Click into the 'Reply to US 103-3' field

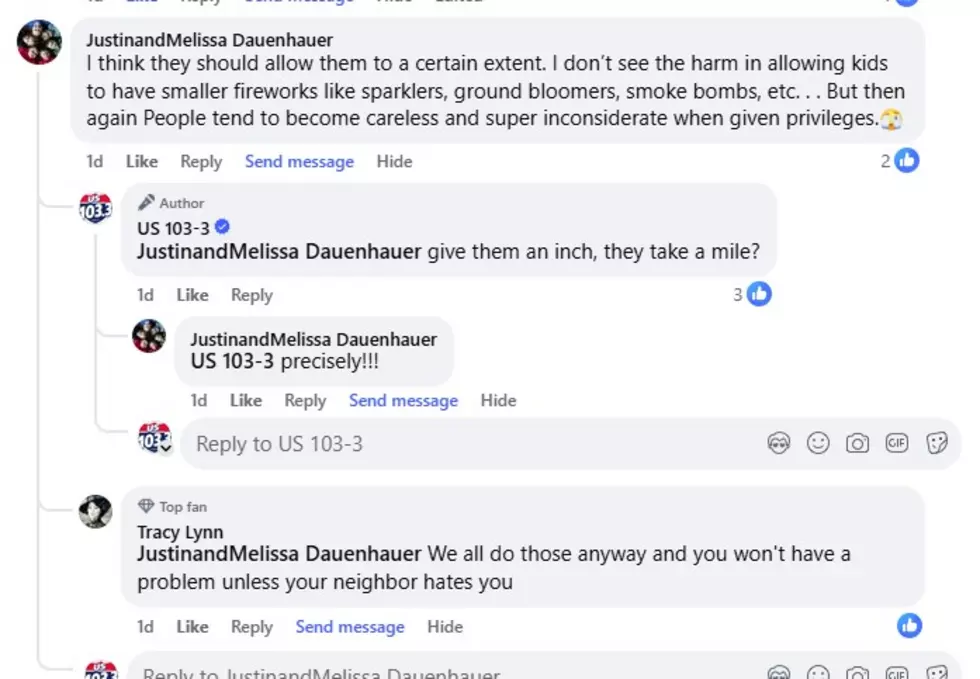[475, 444]
